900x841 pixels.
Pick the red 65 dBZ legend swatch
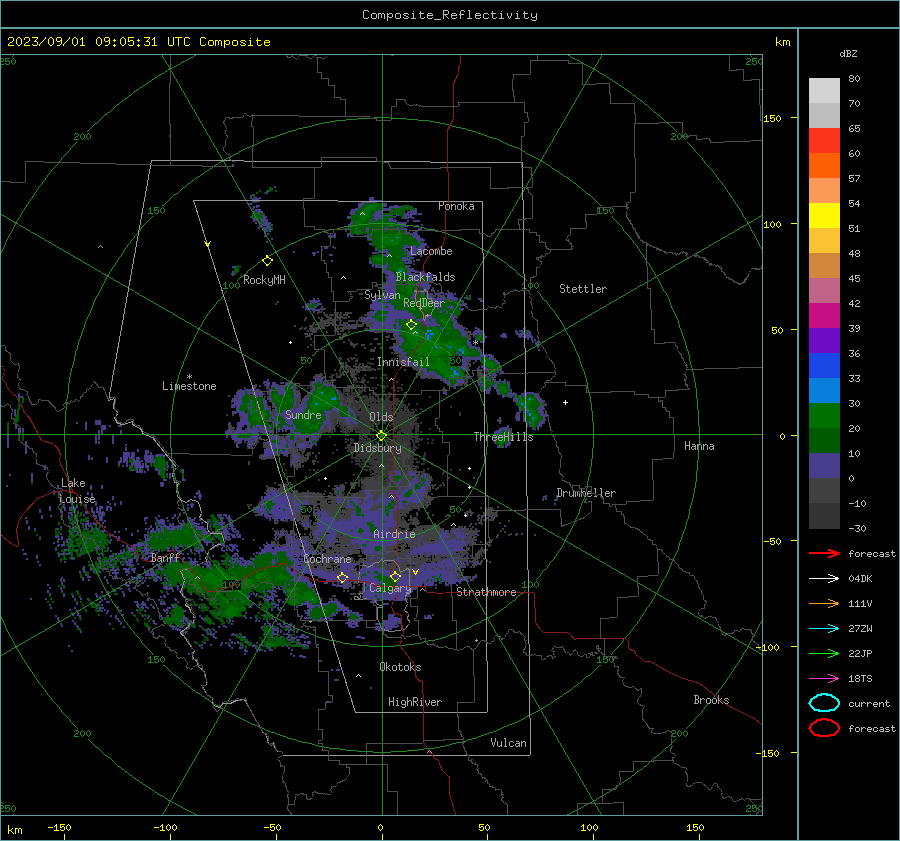coord(824,140)
